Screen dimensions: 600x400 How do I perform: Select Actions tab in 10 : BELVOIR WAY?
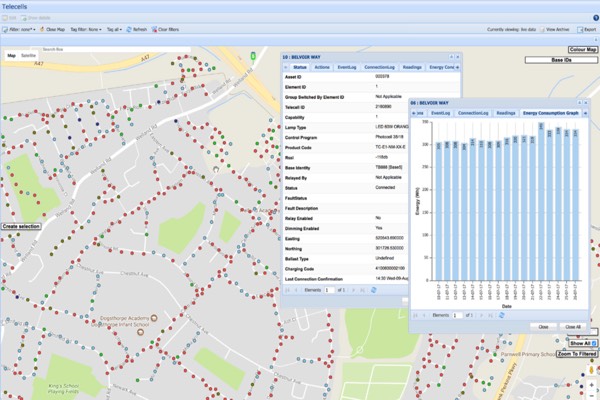click(x=322, y=67)
